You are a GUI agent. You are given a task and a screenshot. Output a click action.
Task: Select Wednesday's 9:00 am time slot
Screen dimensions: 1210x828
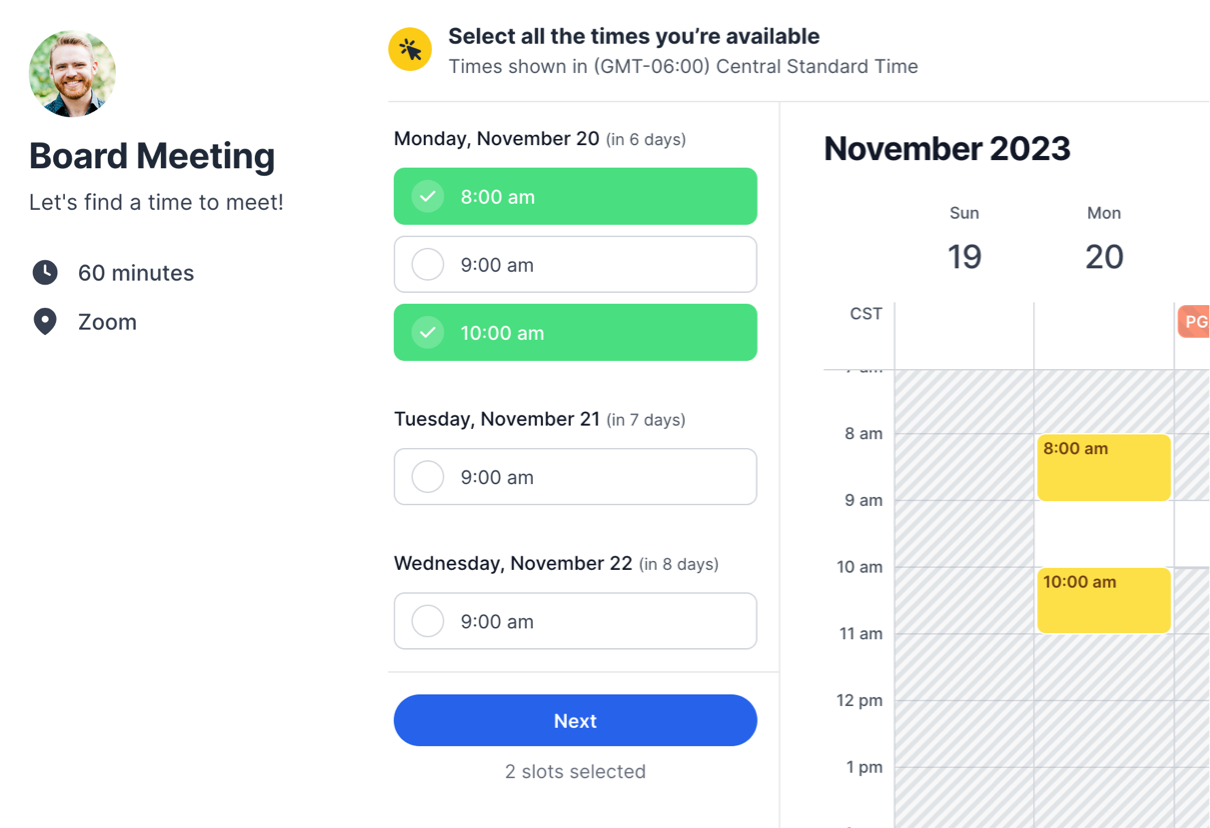575,621
